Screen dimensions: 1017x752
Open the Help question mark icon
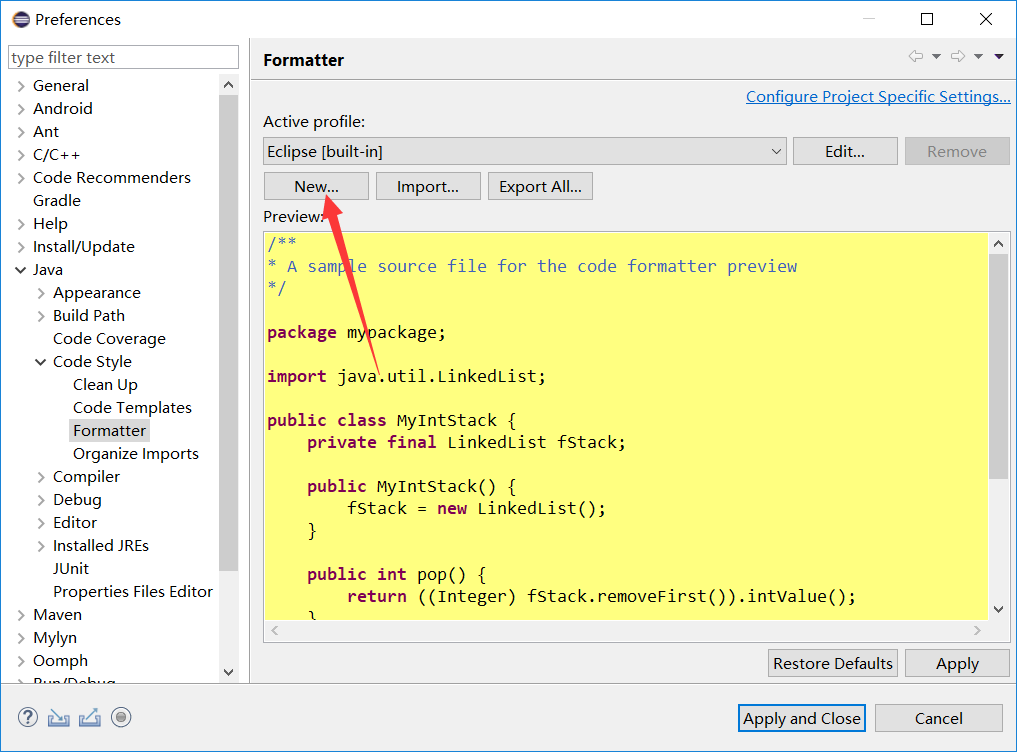coord(28,717)
